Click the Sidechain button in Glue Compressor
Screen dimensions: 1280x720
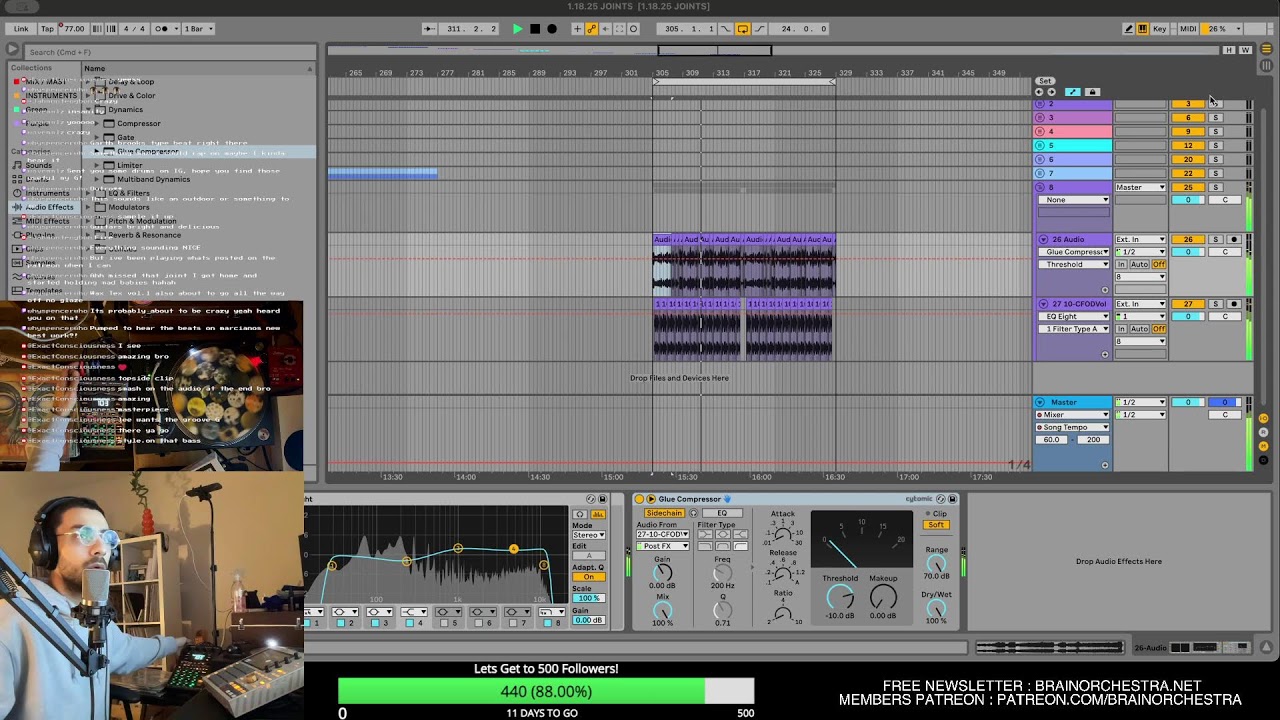[663, 513]
